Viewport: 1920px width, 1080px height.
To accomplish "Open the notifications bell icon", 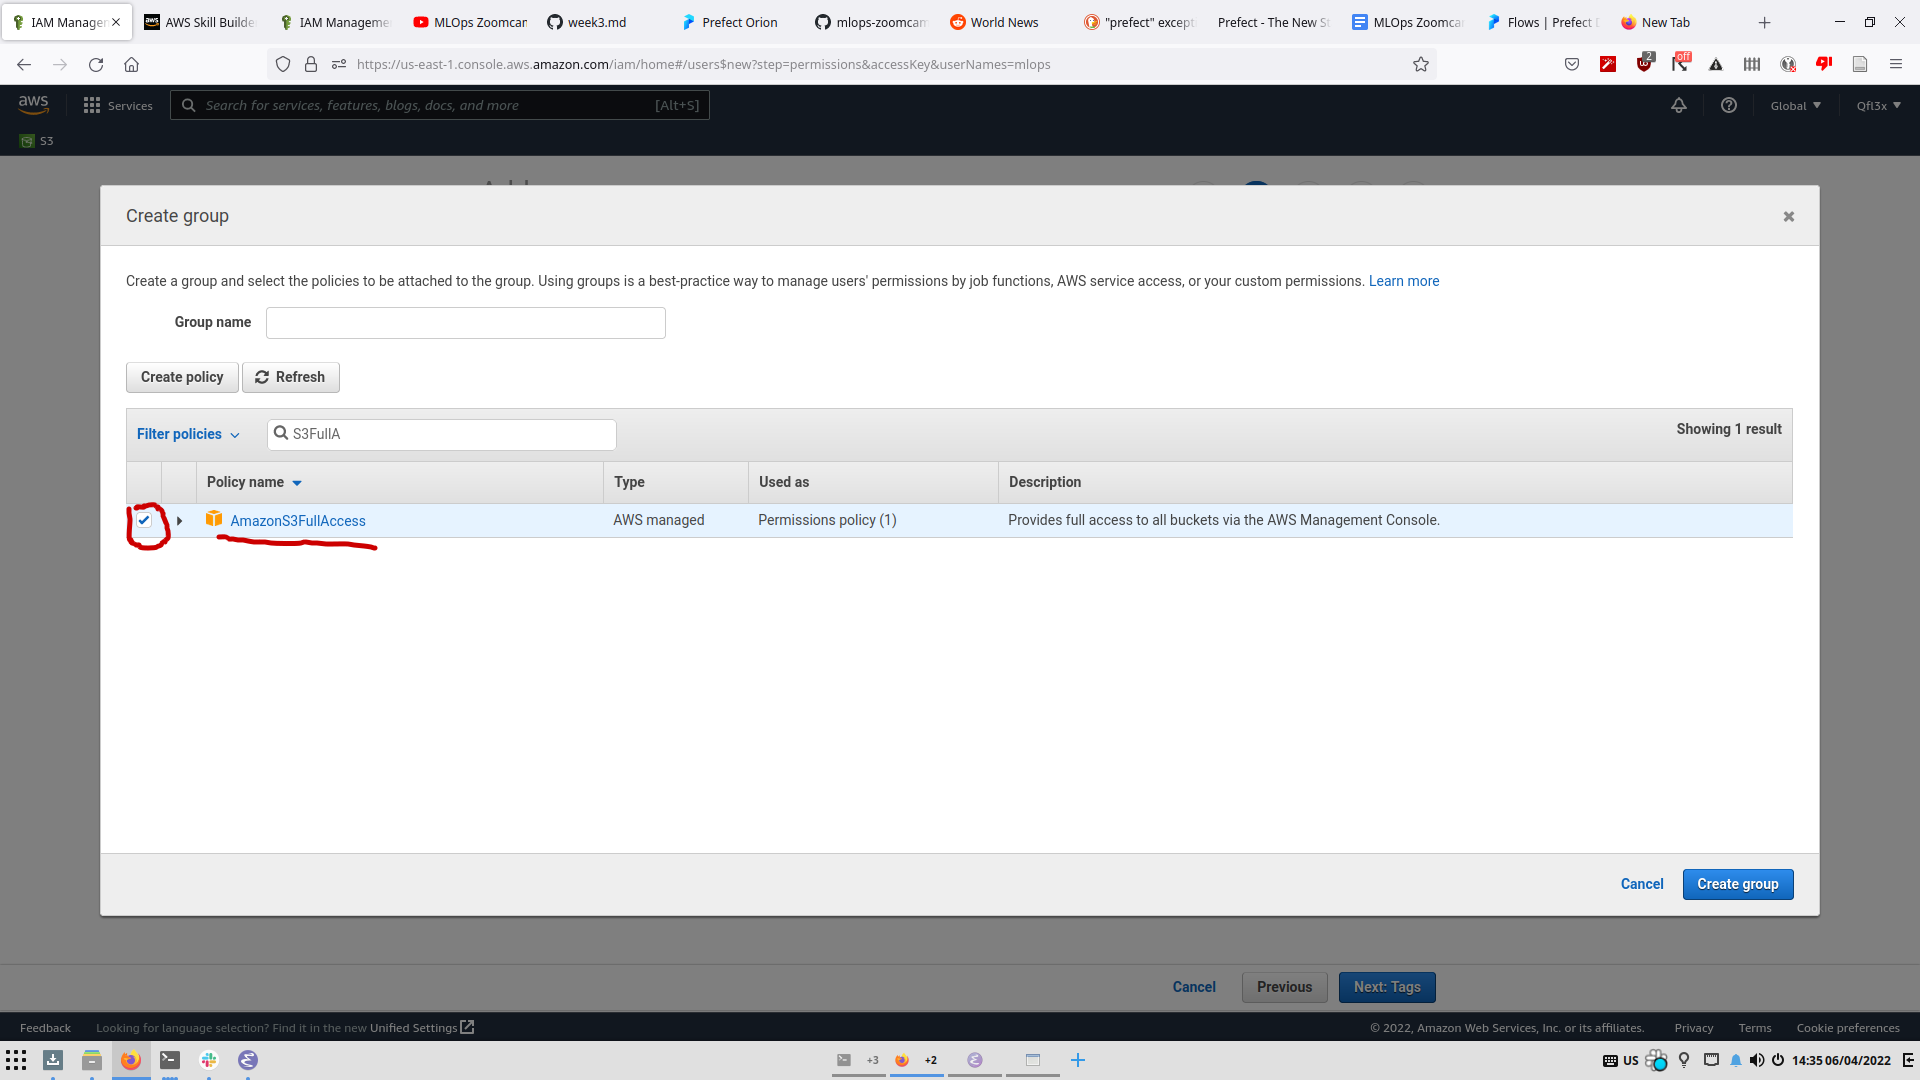I will point(1679,105).
